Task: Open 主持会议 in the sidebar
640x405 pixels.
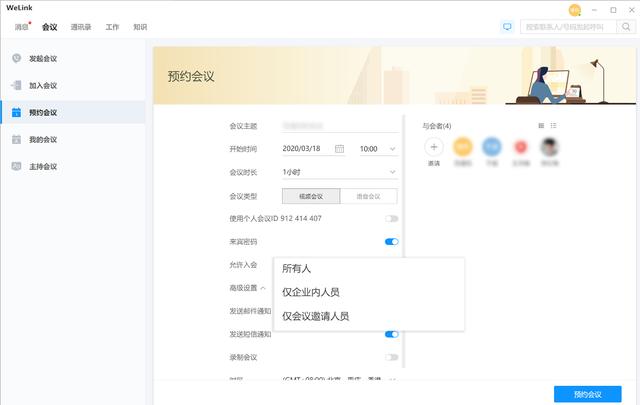Action: coord(73,166)
